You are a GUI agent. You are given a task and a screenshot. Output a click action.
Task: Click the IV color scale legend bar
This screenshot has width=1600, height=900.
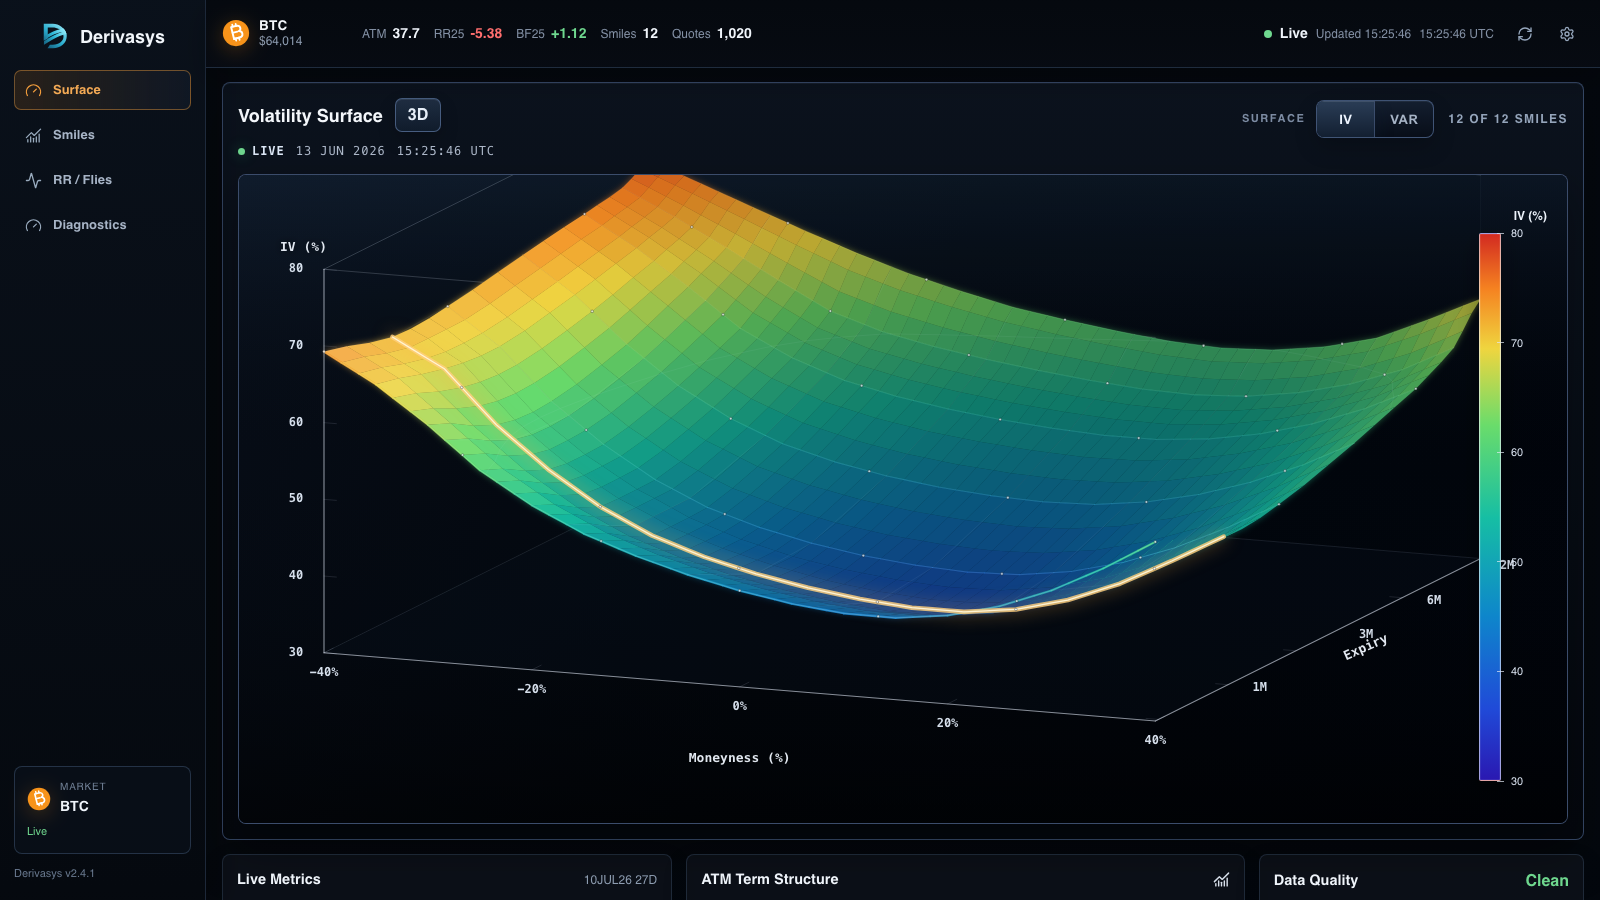click(x=1490, y=506)
